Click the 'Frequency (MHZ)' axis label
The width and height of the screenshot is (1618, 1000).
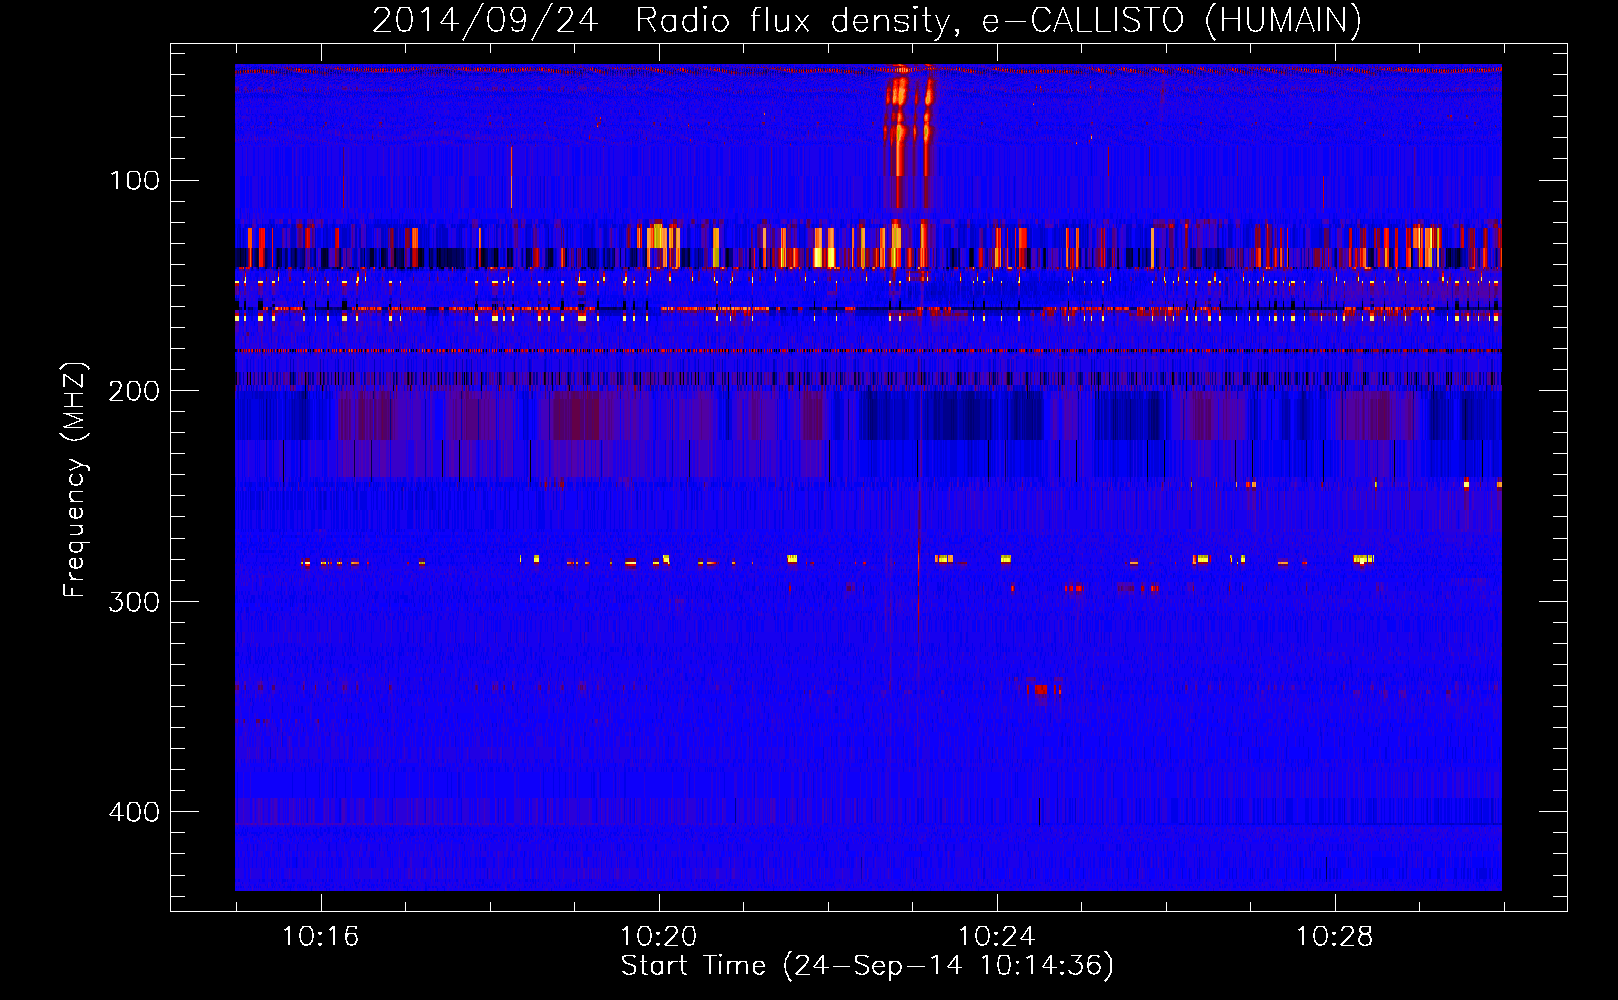(75, 480)
